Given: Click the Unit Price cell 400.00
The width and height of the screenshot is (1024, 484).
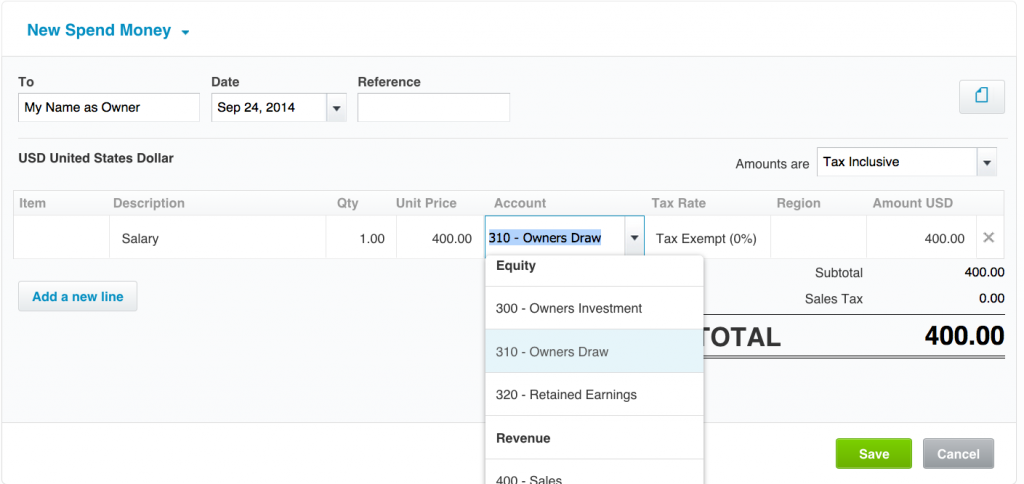Looking at the screenshot, I should tap(440, 238).
